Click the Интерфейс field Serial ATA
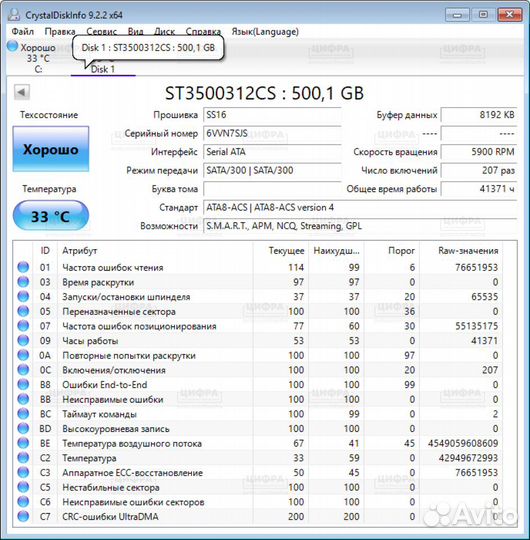530x540 pixels. pyautogui.click(x=272, y=152)
